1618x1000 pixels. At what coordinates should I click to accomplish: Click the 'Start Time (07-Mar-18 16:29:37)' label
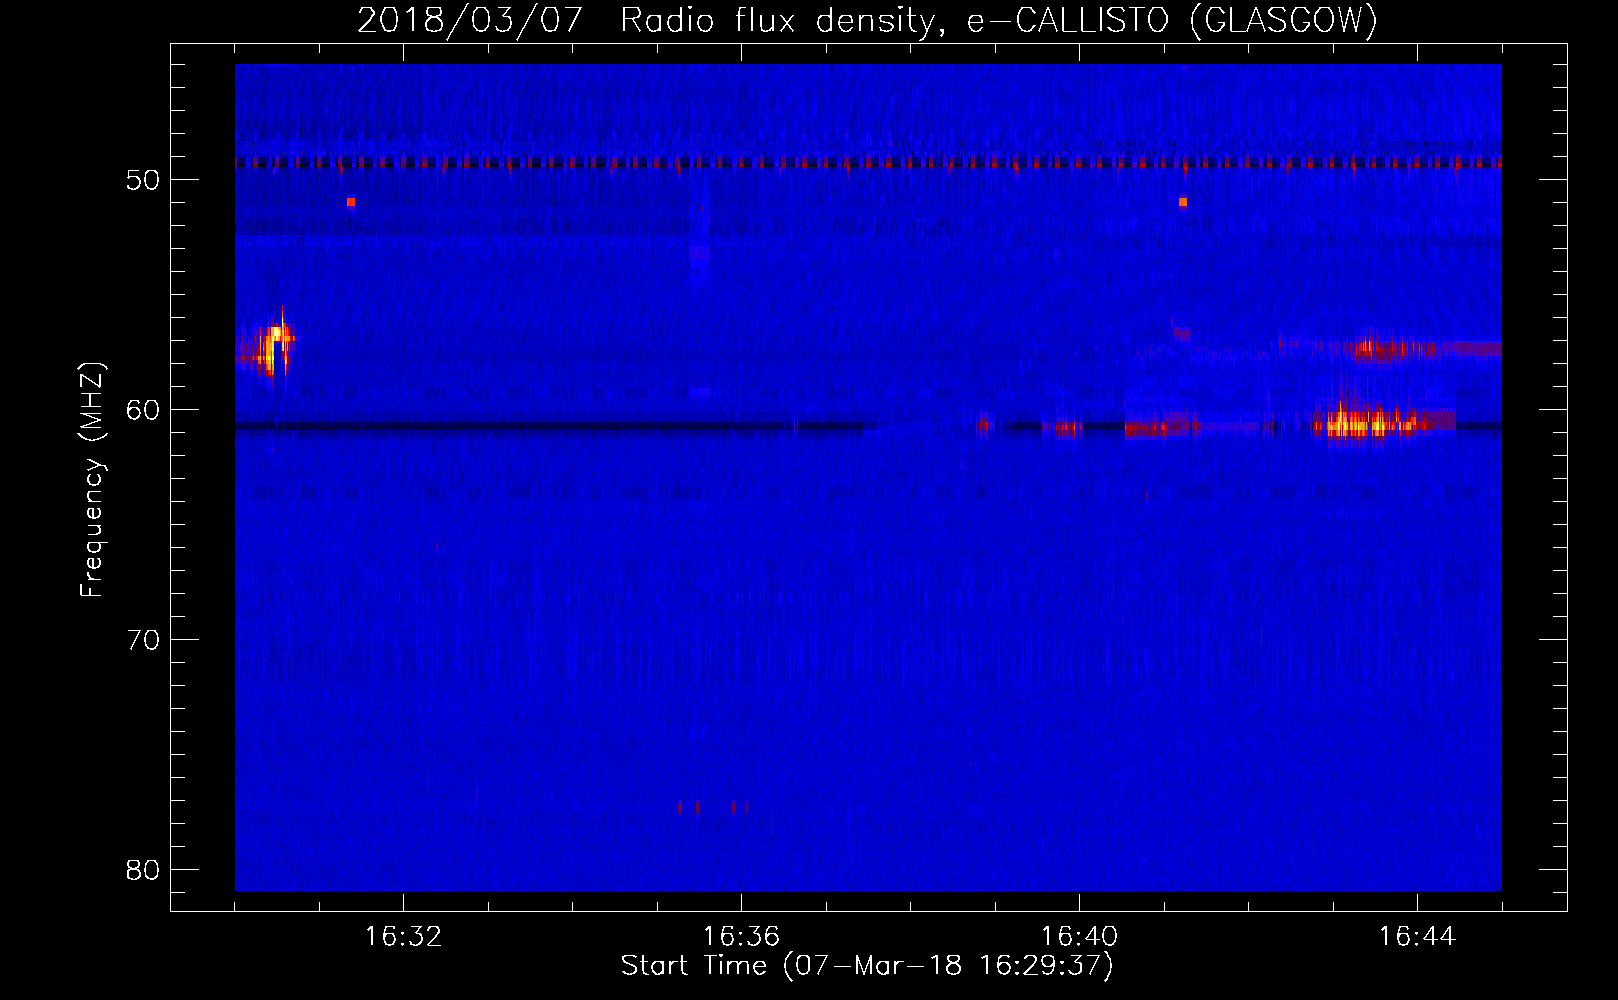pyautogui.click(x=867, y=966)
